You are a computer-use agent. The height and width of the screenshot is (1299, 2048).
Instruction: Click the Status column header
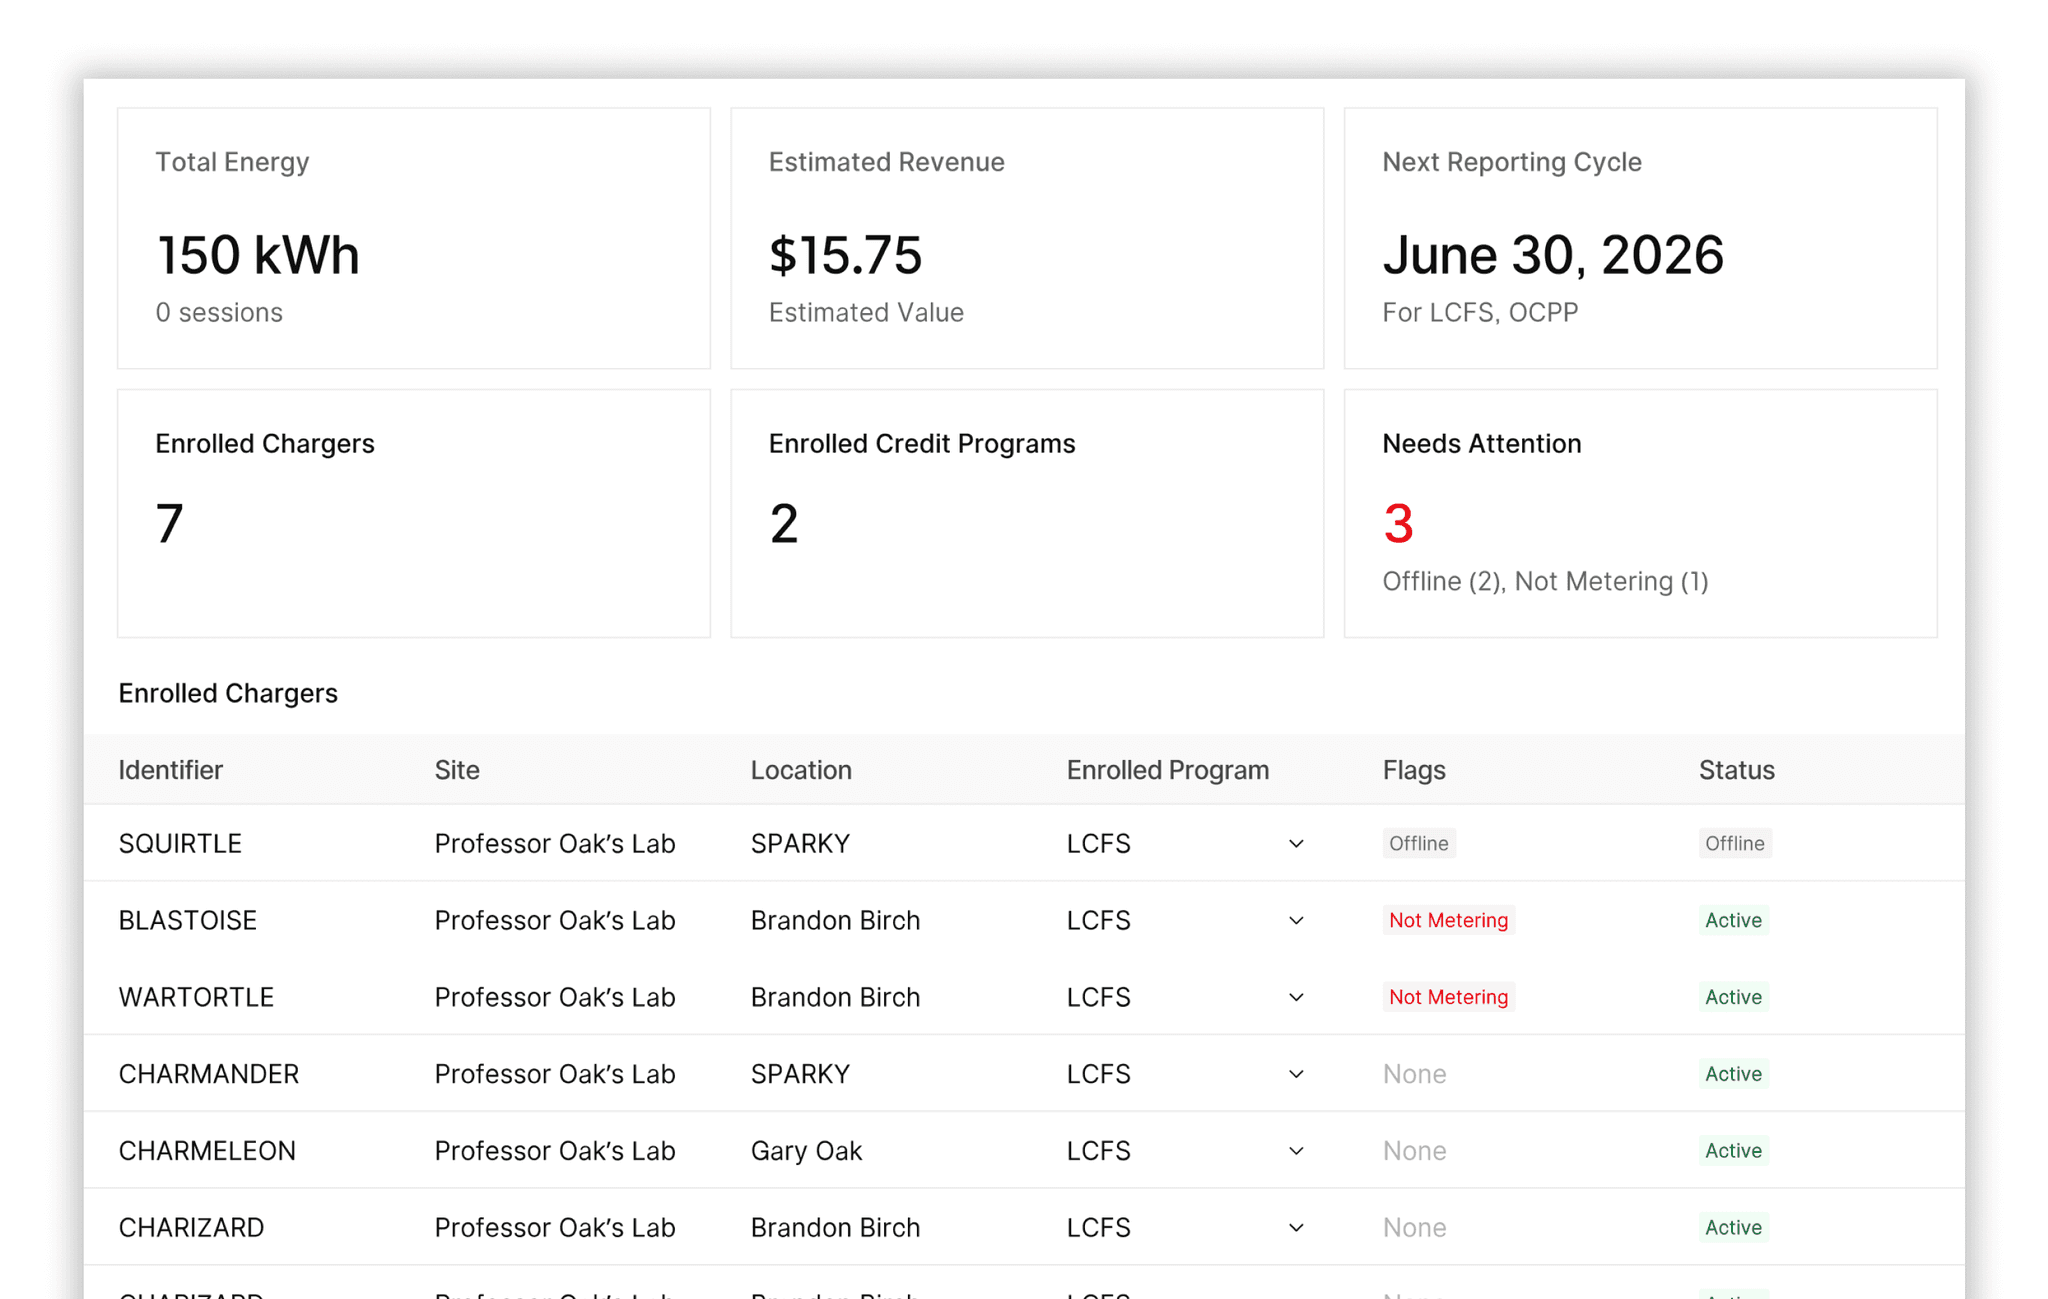tap(1736, 770)
